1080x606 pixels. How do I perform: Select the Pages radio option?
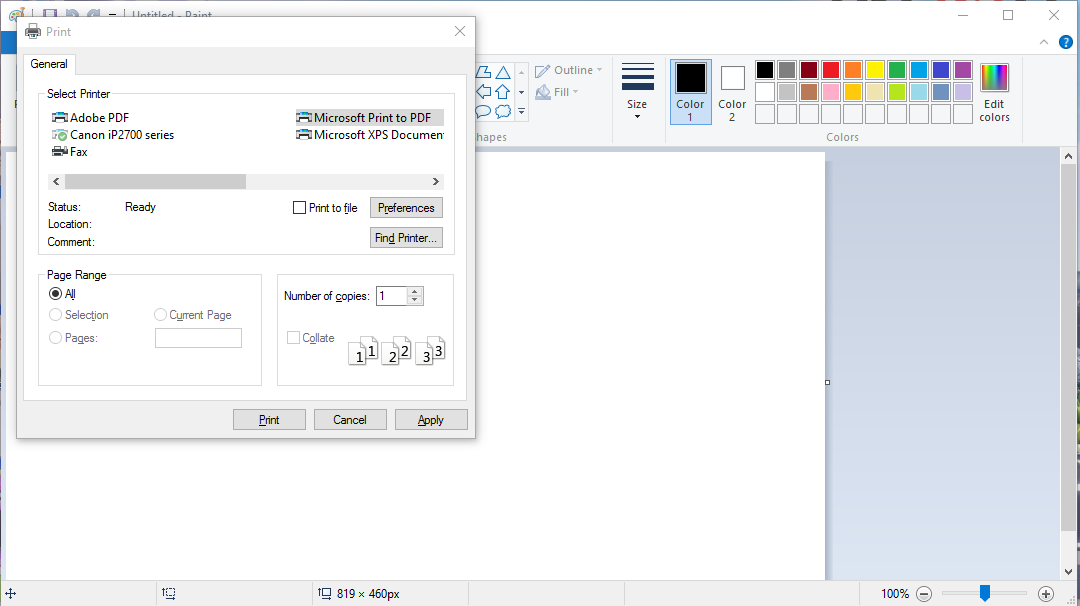click(56, 337)
